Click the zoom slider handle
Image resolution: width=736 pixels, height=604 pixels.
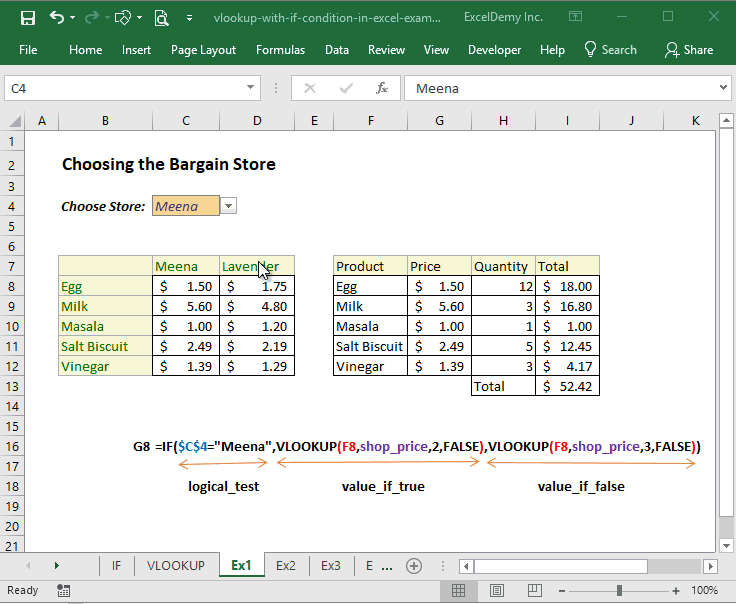click(620, 591)
